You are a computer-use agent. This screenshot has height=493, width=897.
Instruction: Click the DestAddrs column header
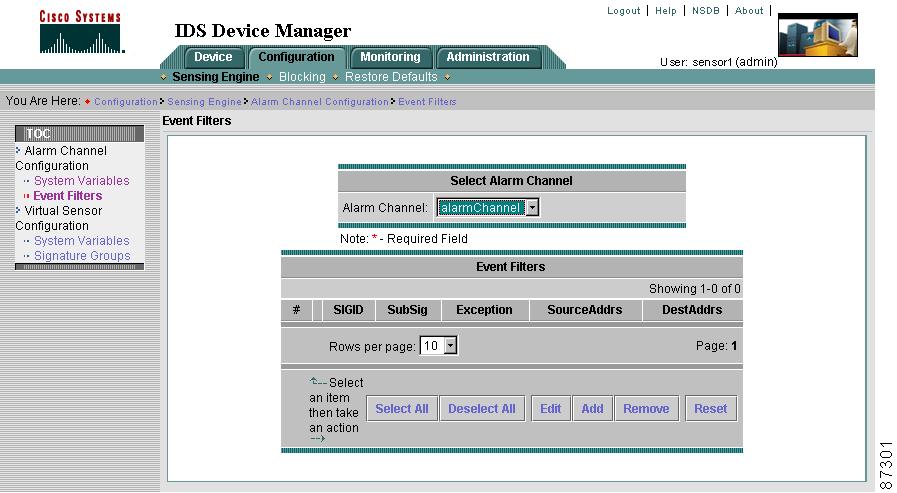[x=692, y=310]
